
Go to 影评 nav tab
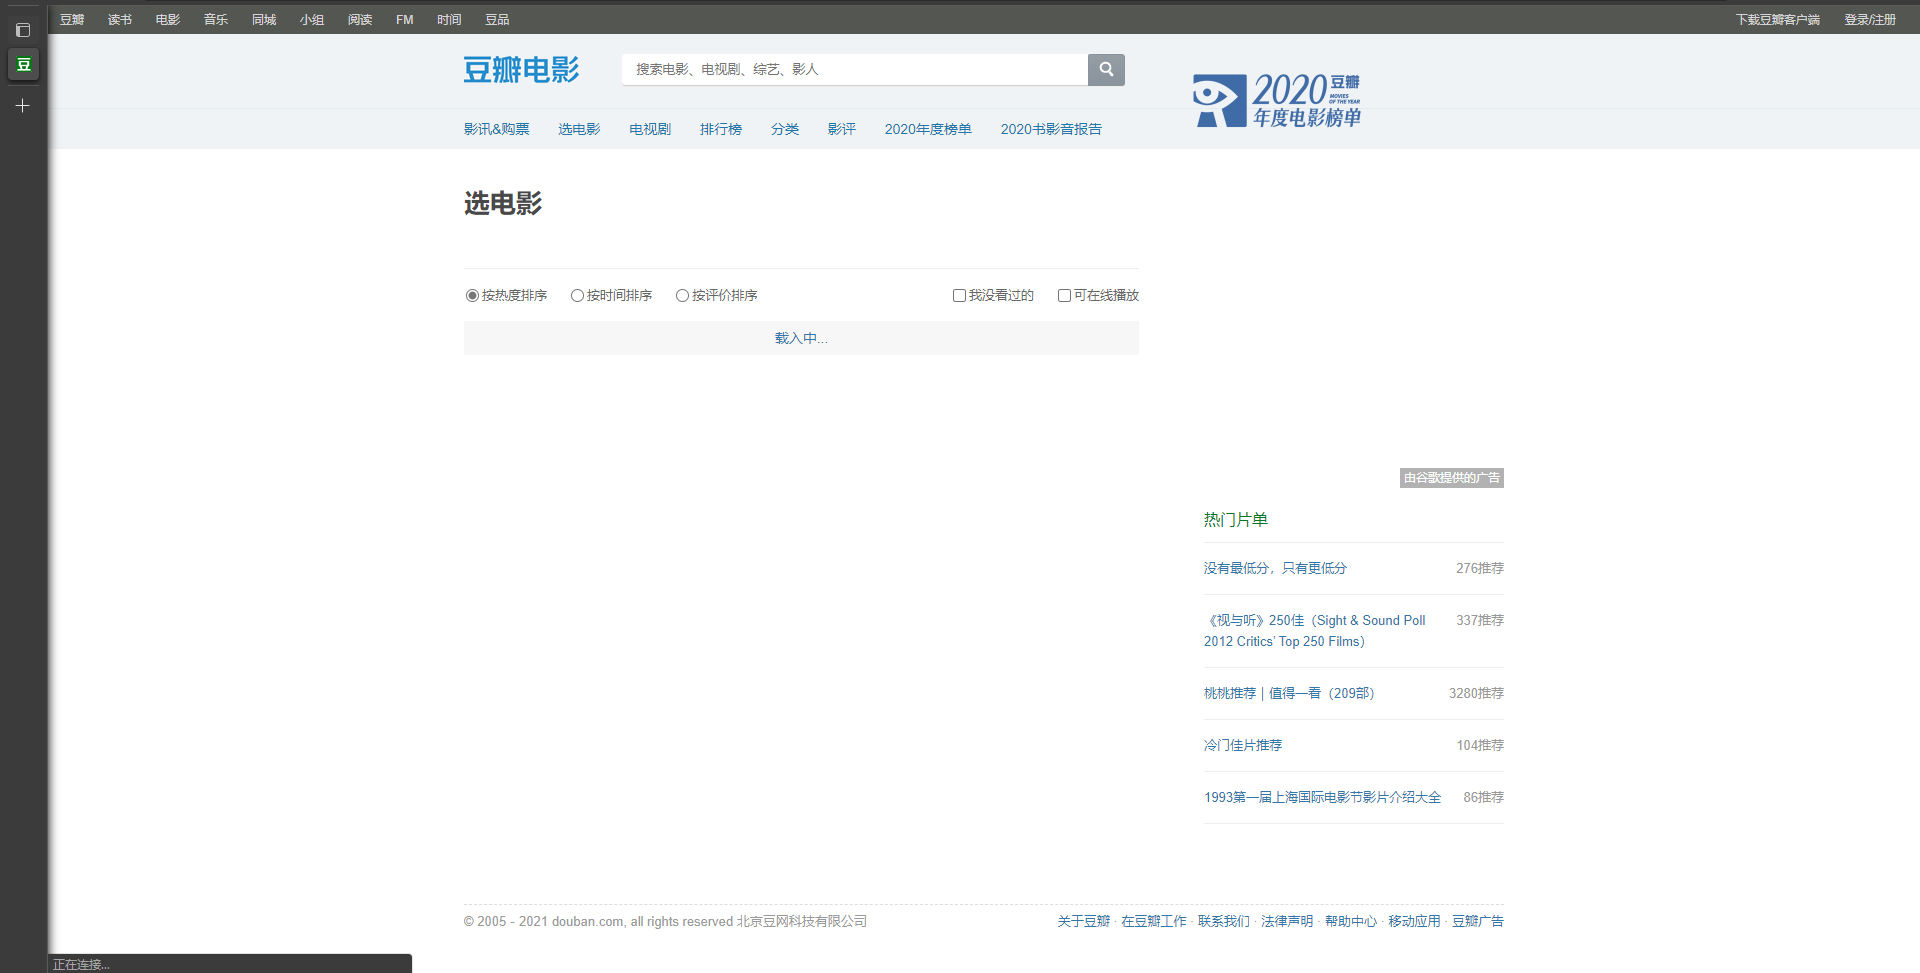[x=842, y=129]
